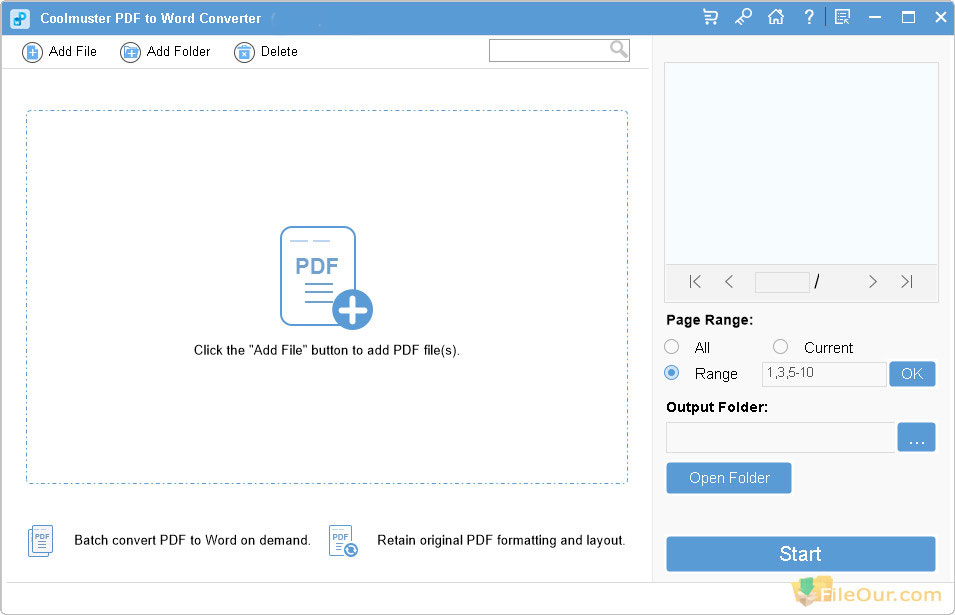Viewport: 955px width, 615px height.
Task: Go to previous preview page
Action: [x=729, y=282]
